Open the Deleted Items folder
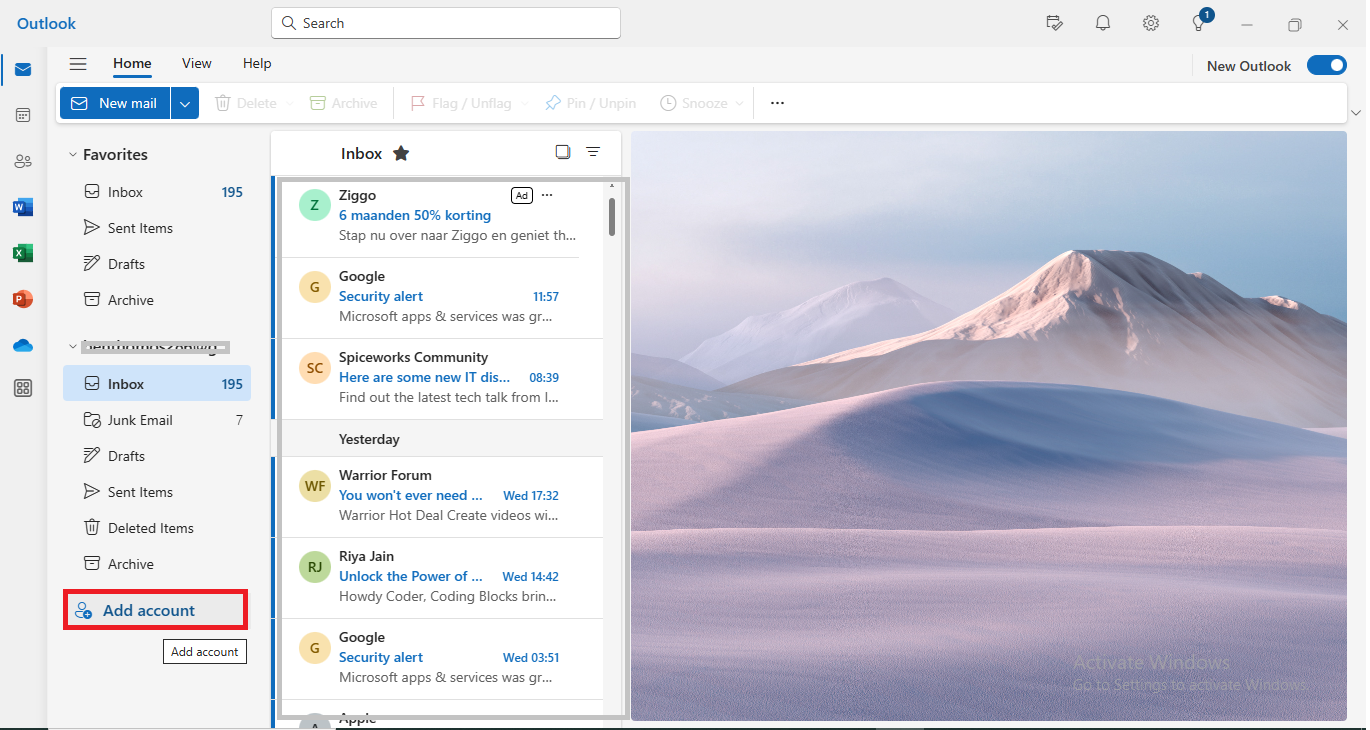Image resolution: width=1370 pixels, height=730 pixels. (x=157, y=528)
